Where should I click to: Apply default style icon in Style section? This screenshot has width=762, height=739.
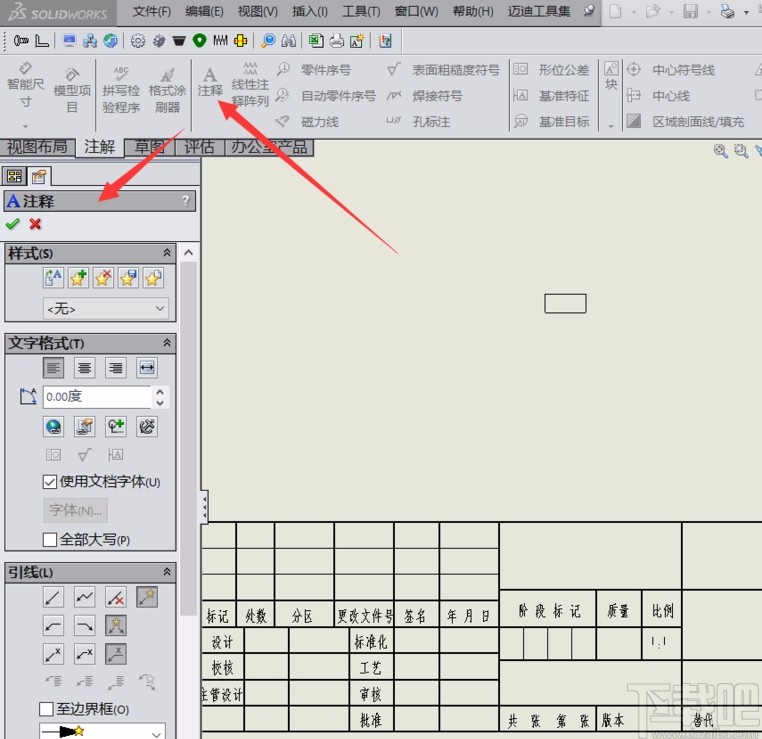click(x=53, y=278)
